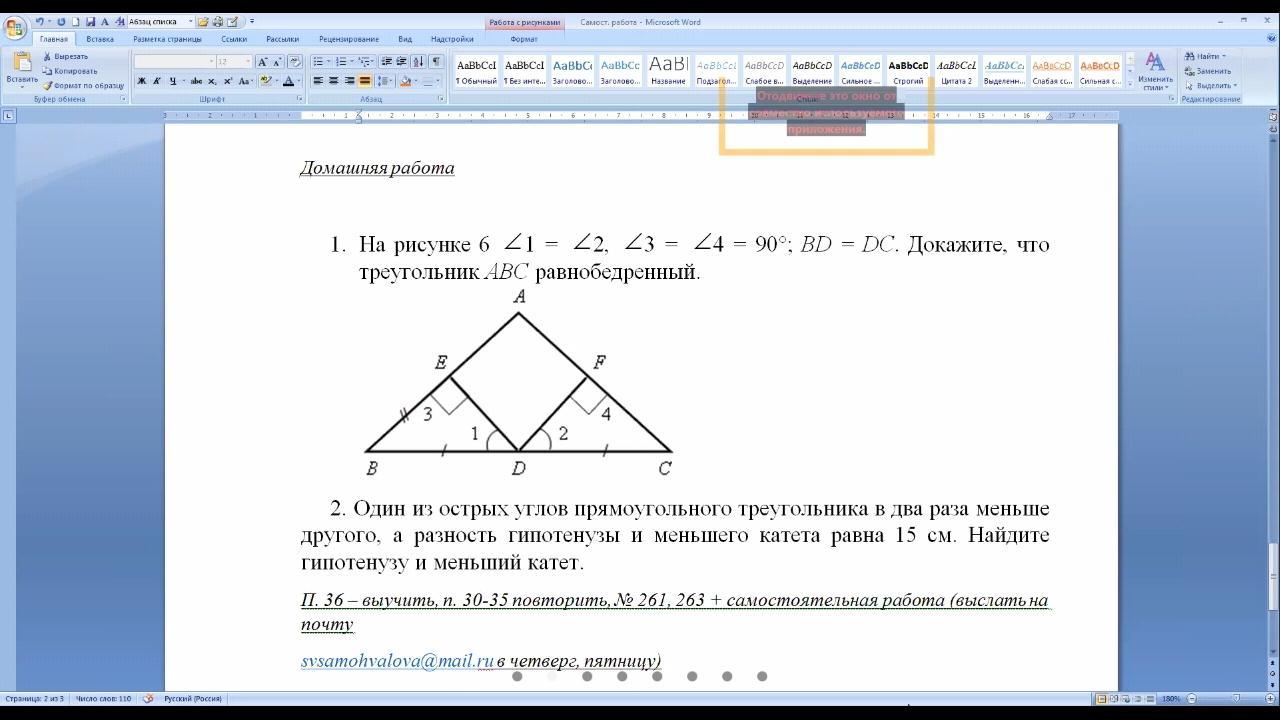Apply the Строгий style
This screenshot has height=720, width=1280.
pyautogui.click(x=908, y=70)
